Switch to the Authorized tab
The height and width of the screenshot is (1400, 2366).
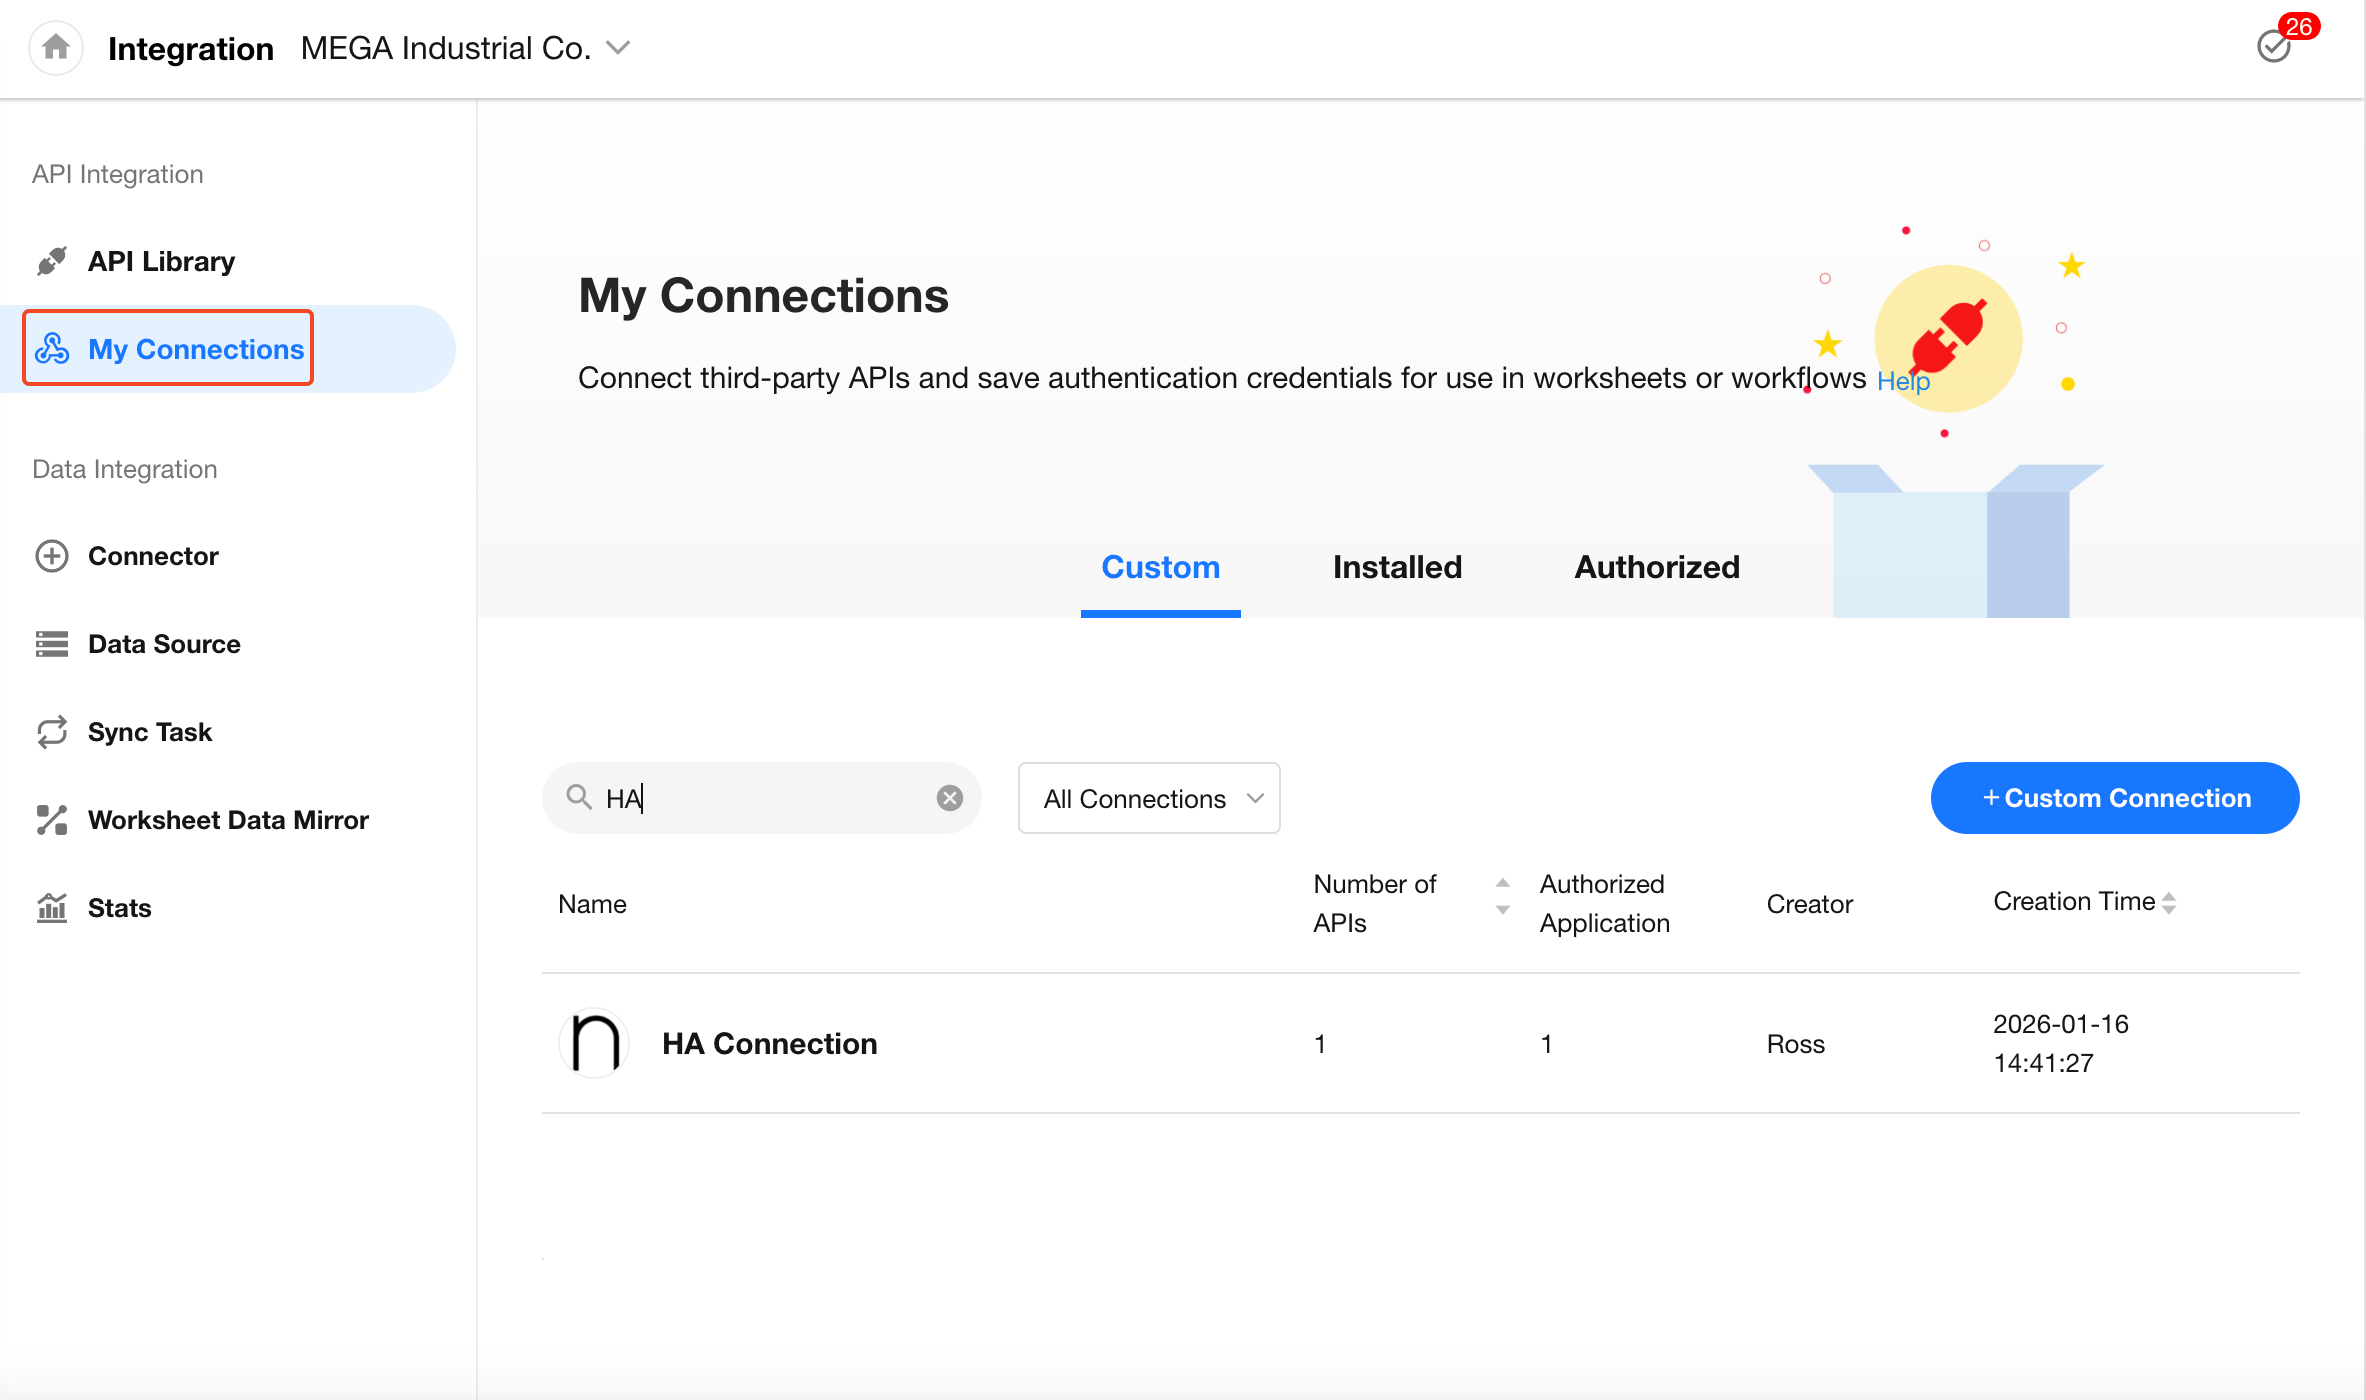click(1656, 567)
